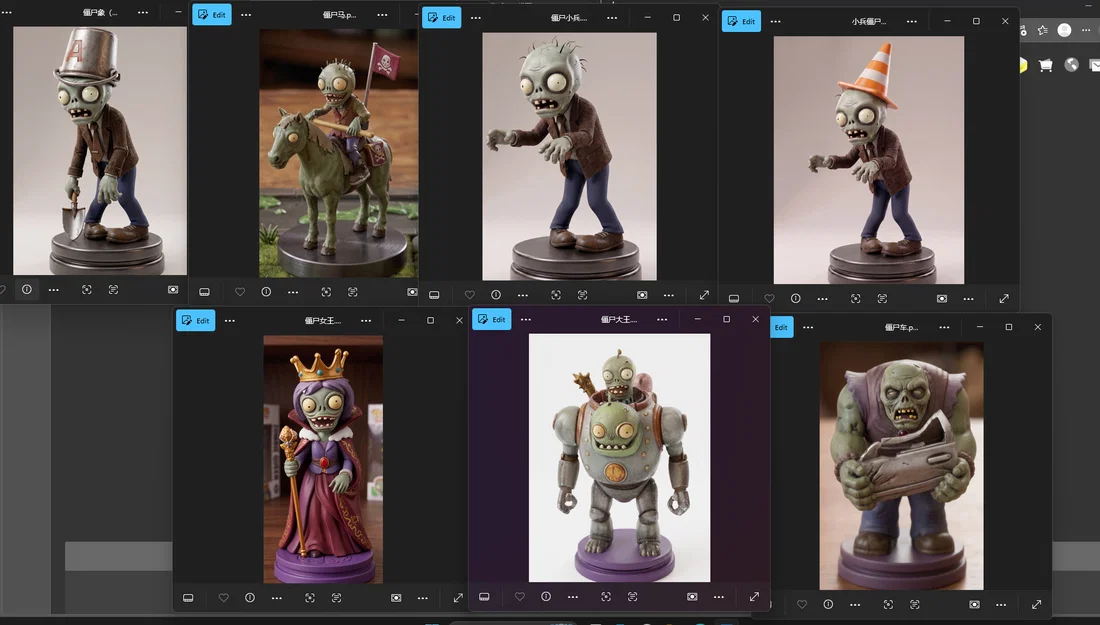Scan text in 僵尸女王 window
Screen dimensions: 1100x625
point(336,598)
